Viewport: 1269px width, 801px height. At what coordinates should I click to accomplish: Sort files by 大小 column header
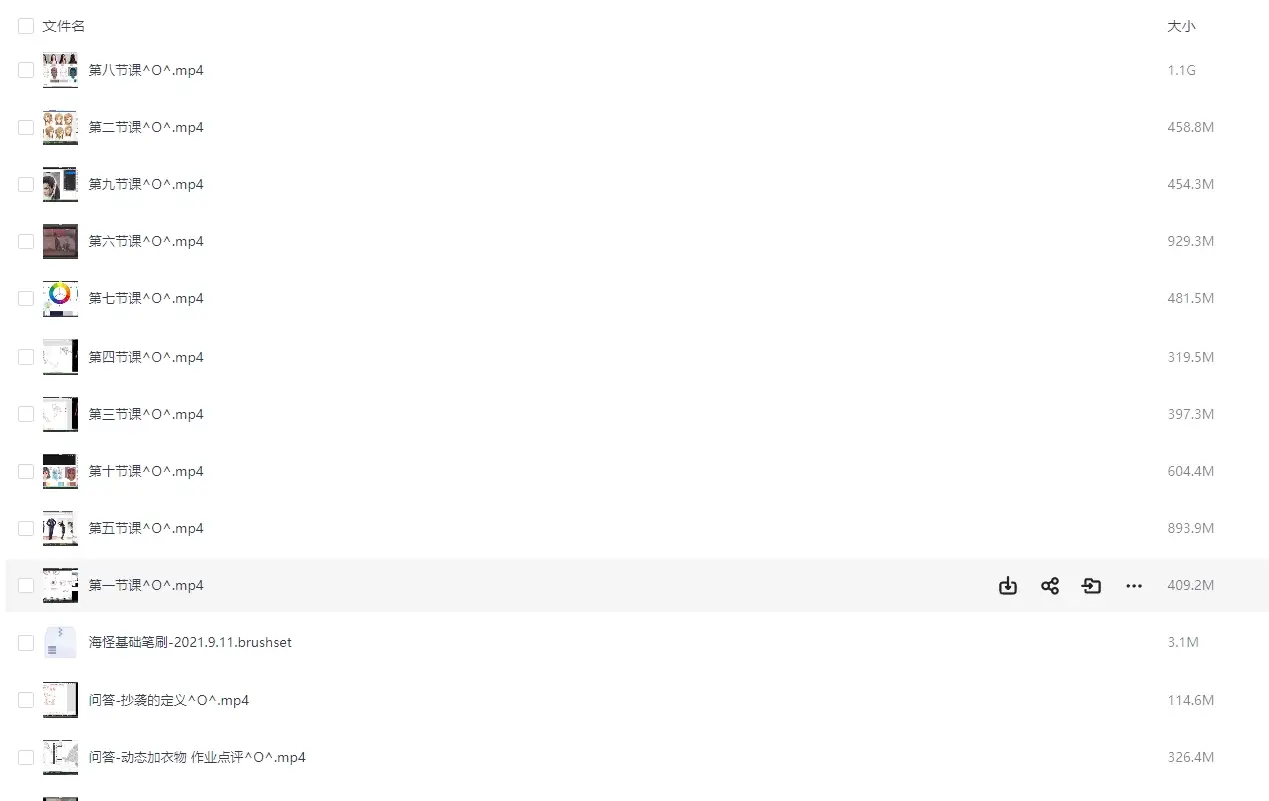tap(1181, 26)
